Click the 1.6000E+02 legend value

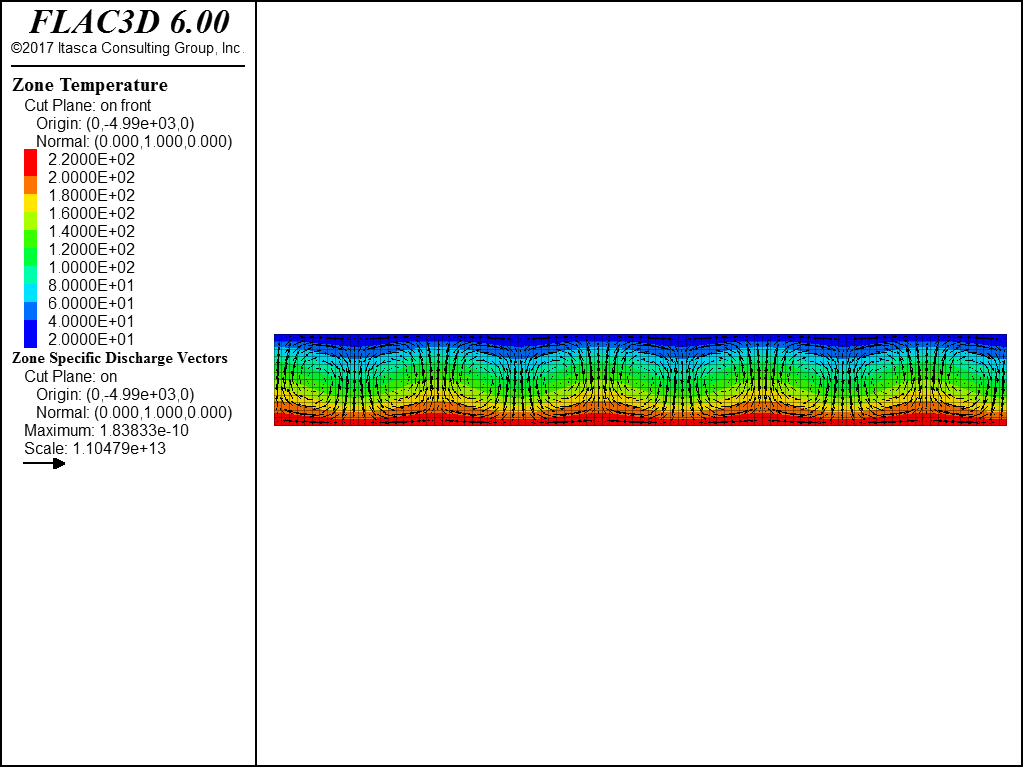click(x=91, y=214)
